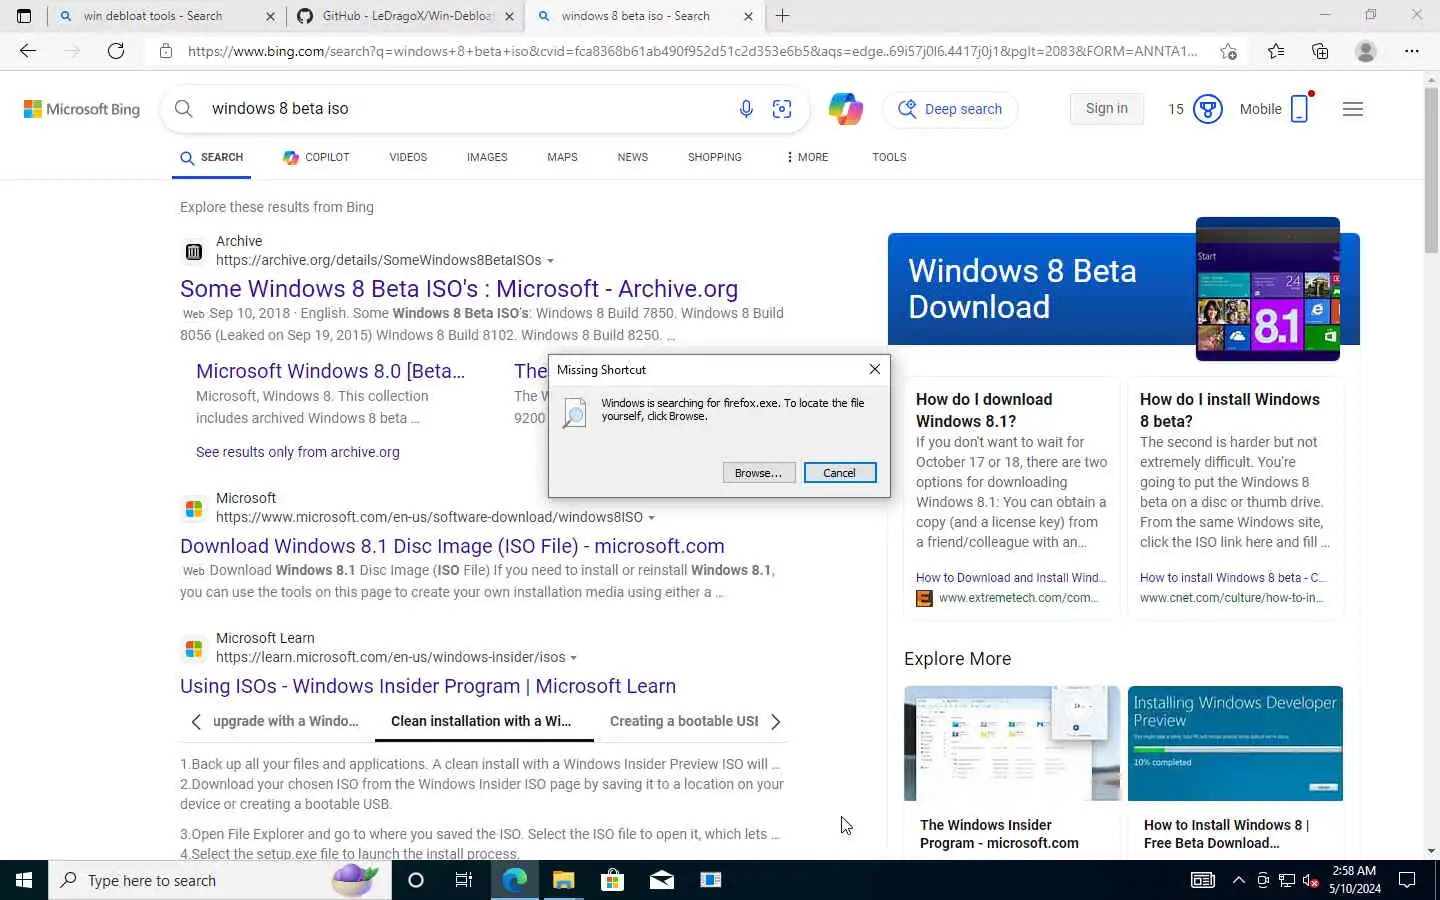Open How to install Windows 8 beta - C... link
The image size is (1440, 900).
point(1233,578)
